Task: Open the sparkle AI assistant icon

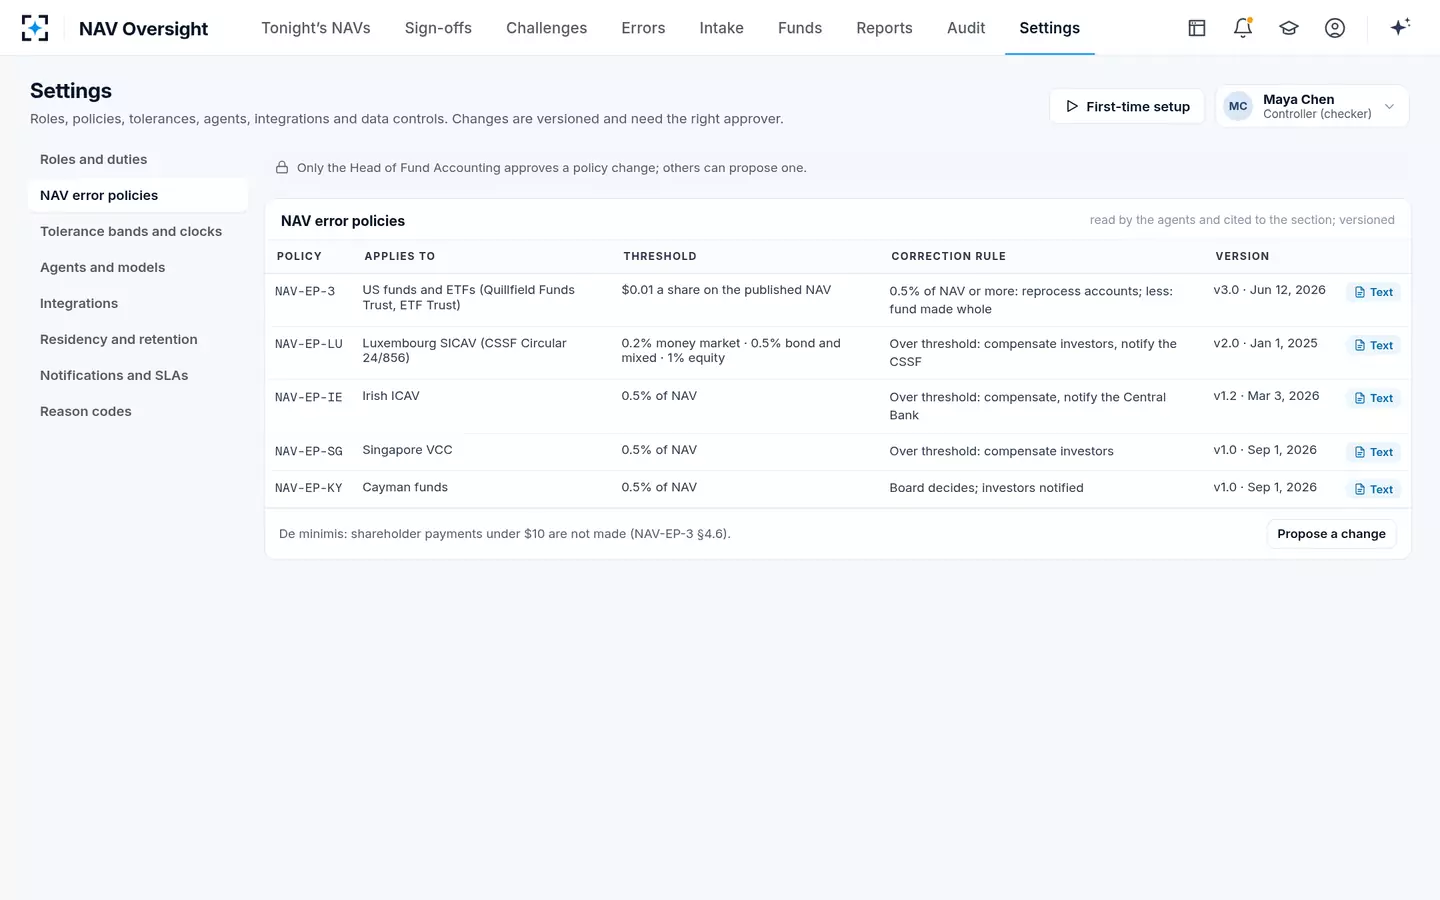Action: [1400, 27]
